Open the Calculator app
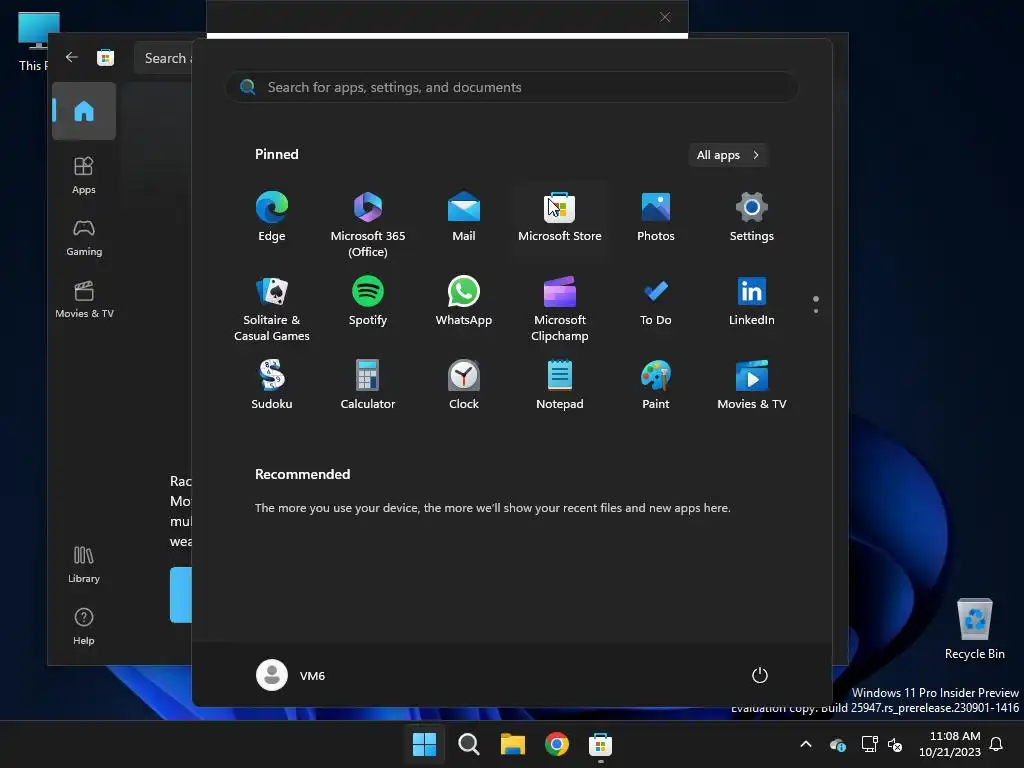 [x=368, y=385]
